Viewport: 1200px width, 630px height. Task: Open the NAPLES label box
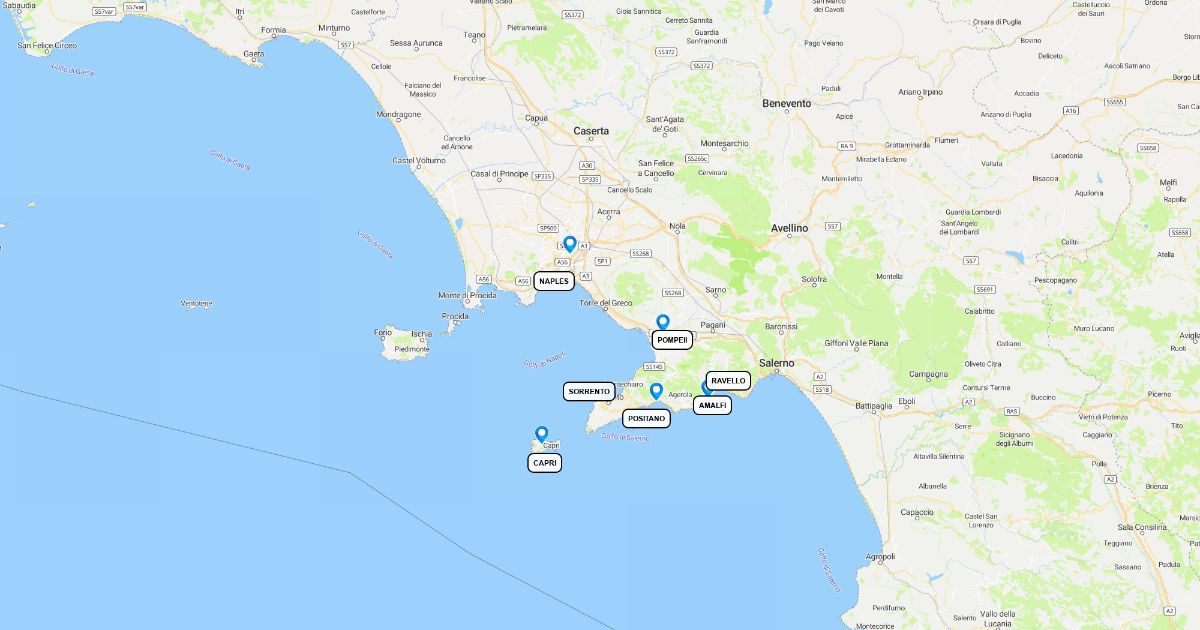coord(554,281)
